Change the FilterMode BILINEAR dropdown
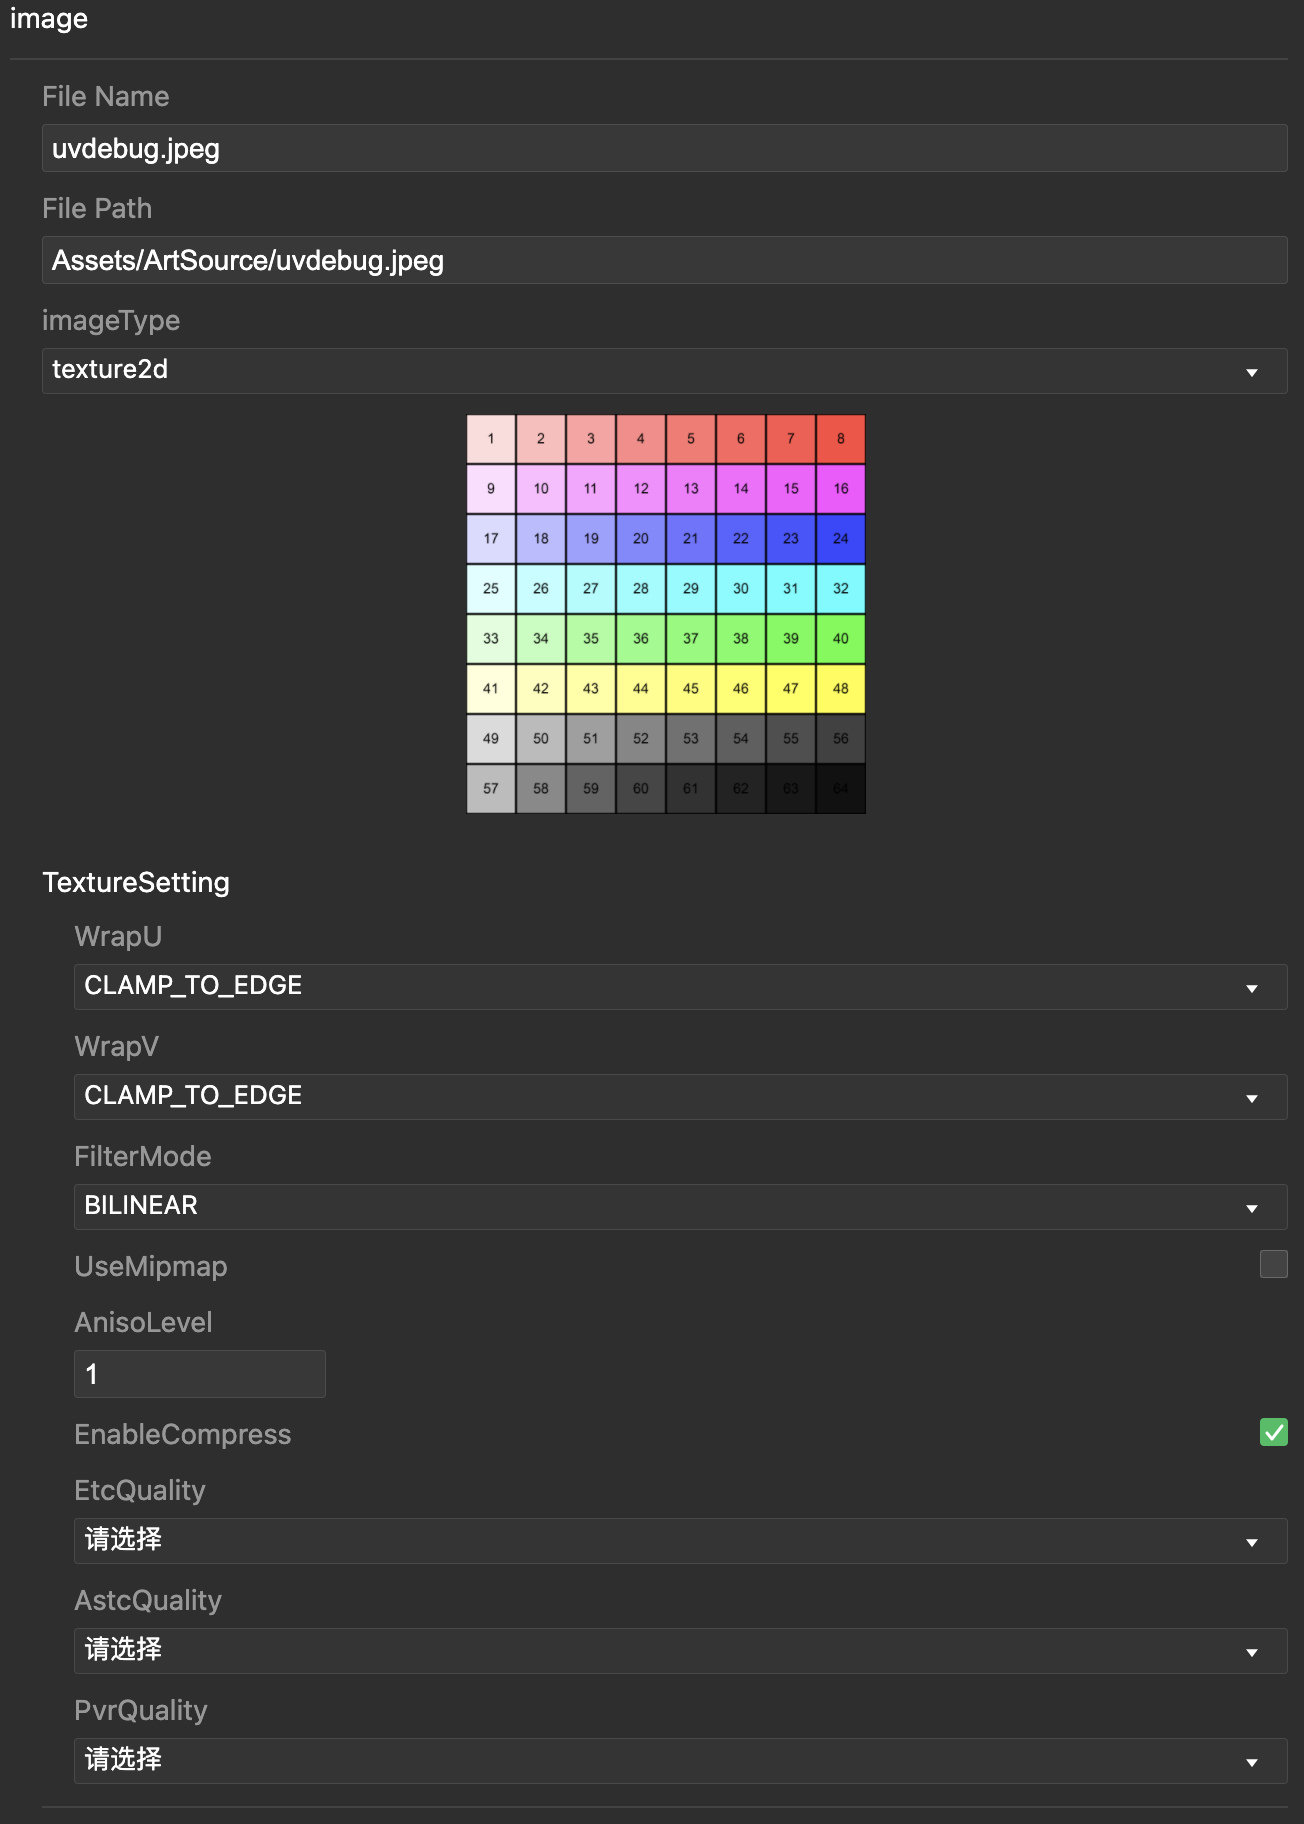1304x1824 pixels. pyautogui.click(x=680, y=1207)
